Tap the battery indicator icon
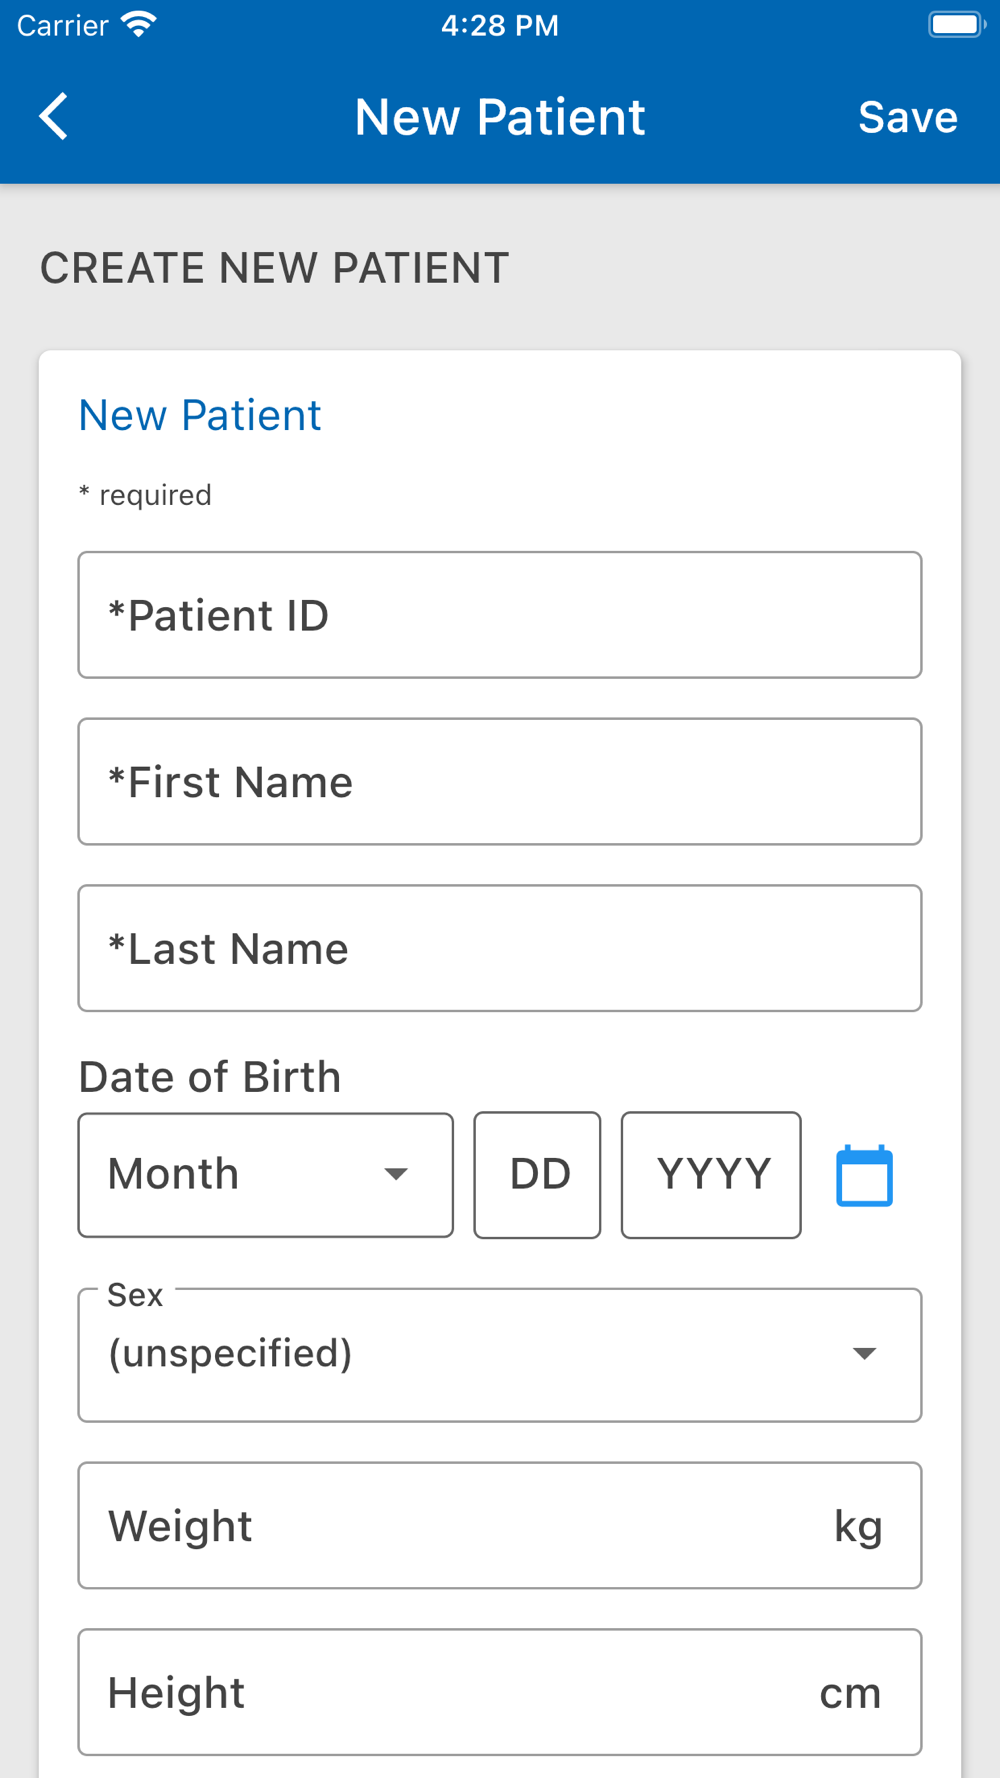The image size is (1000, 1778). 956,25
